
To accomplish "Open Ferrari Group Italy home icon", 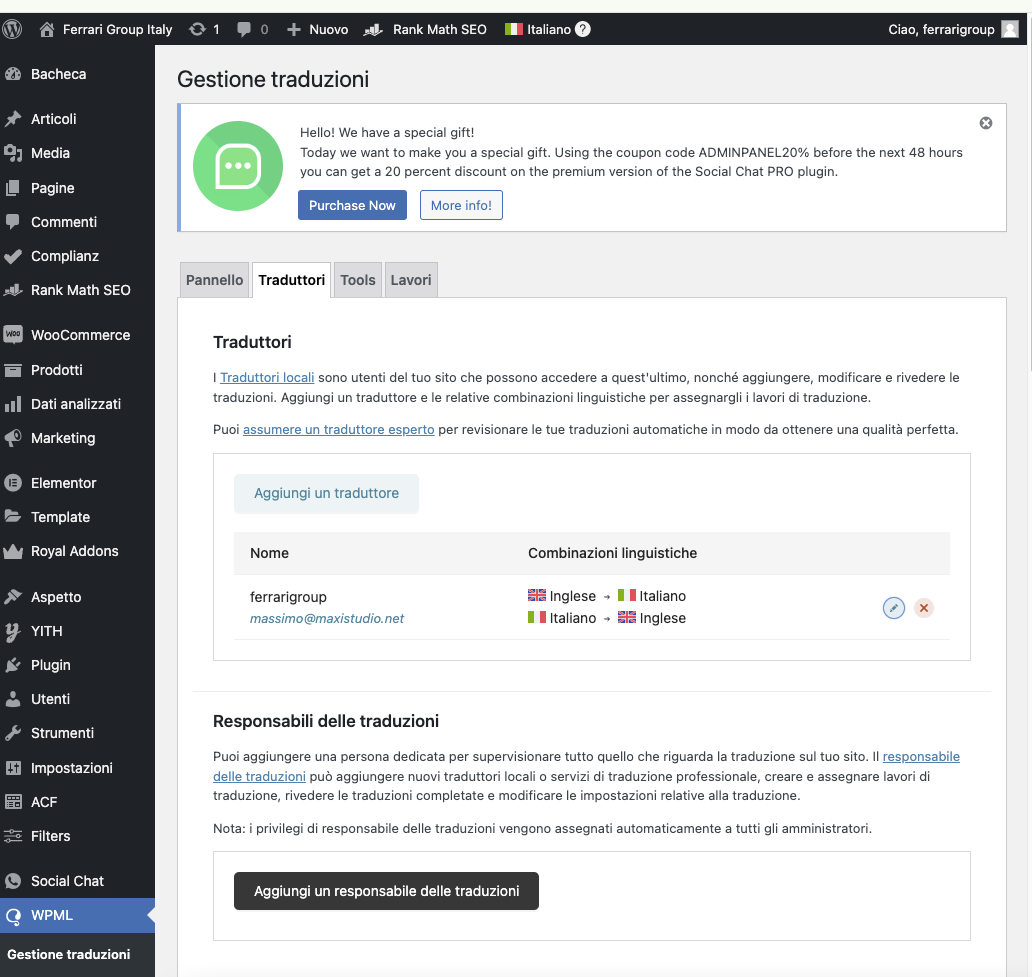I will (x=47, y=30).
